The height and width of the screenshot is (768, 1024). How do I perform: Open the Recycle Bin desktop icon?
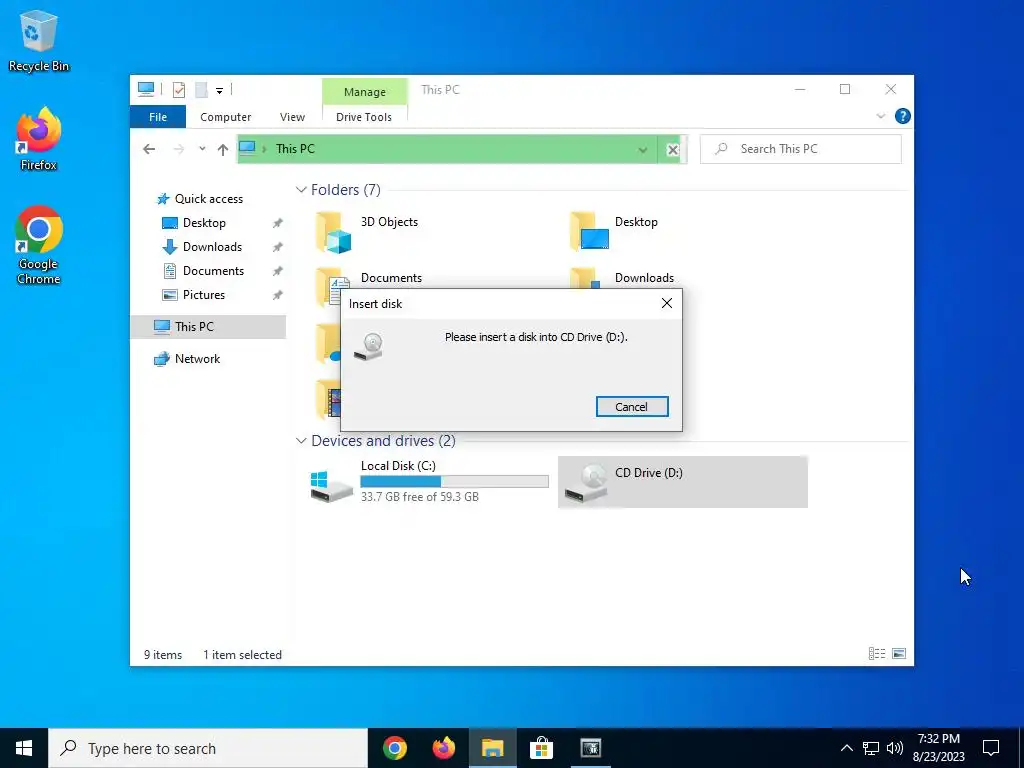coord(39,40)
